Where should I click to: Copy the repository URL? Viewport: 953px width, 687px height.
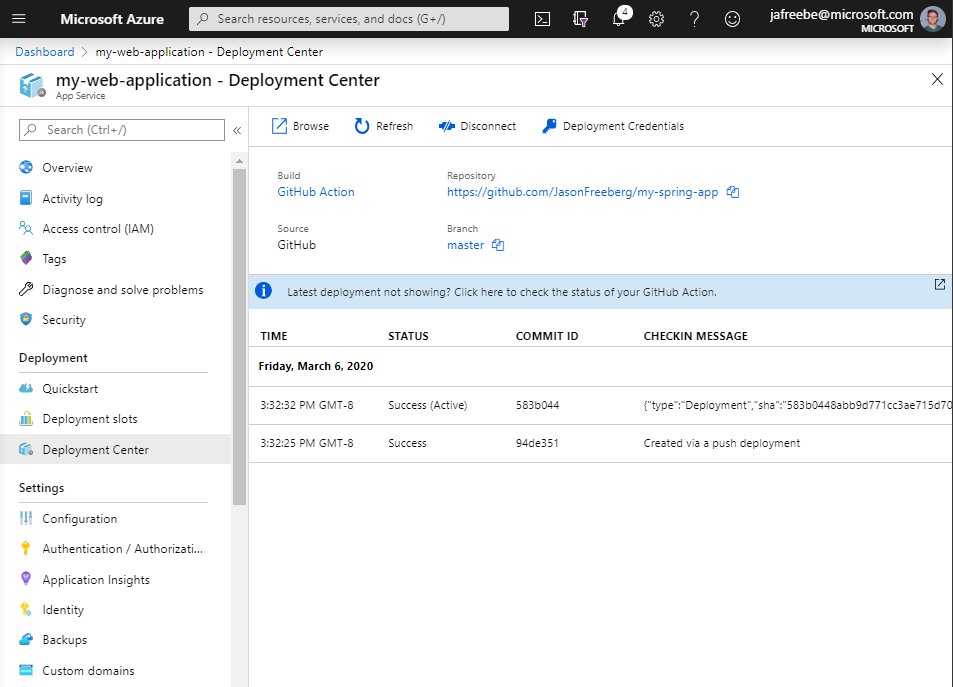[733, 192]
